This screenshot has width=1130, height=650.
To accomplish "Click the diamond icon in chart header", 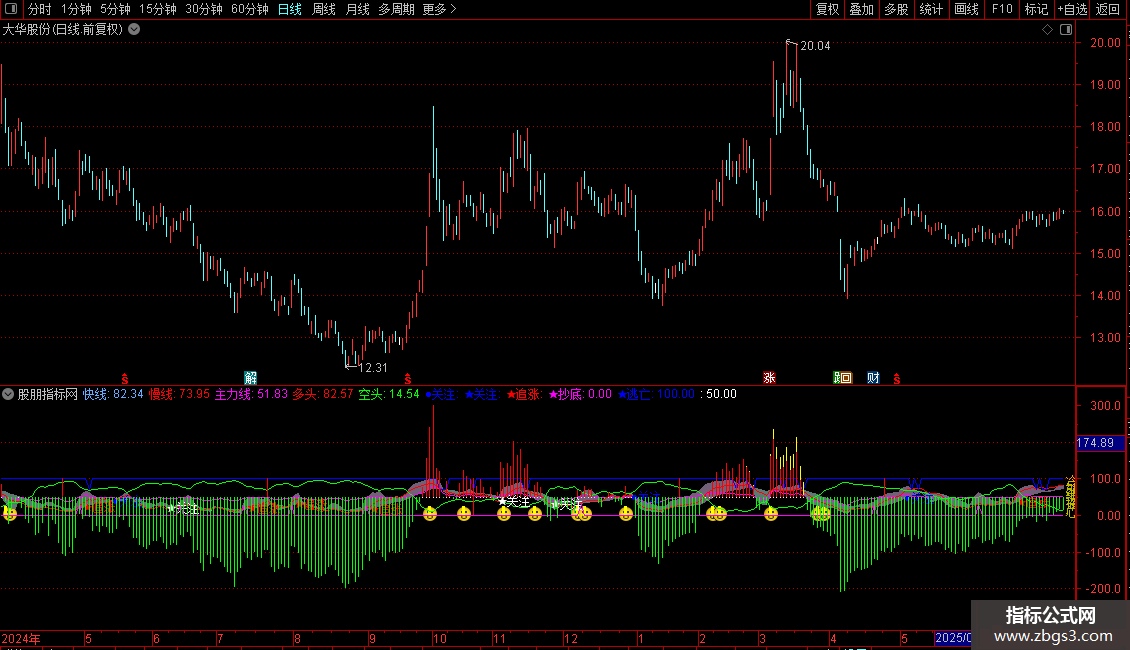I will pos(1047,30).
